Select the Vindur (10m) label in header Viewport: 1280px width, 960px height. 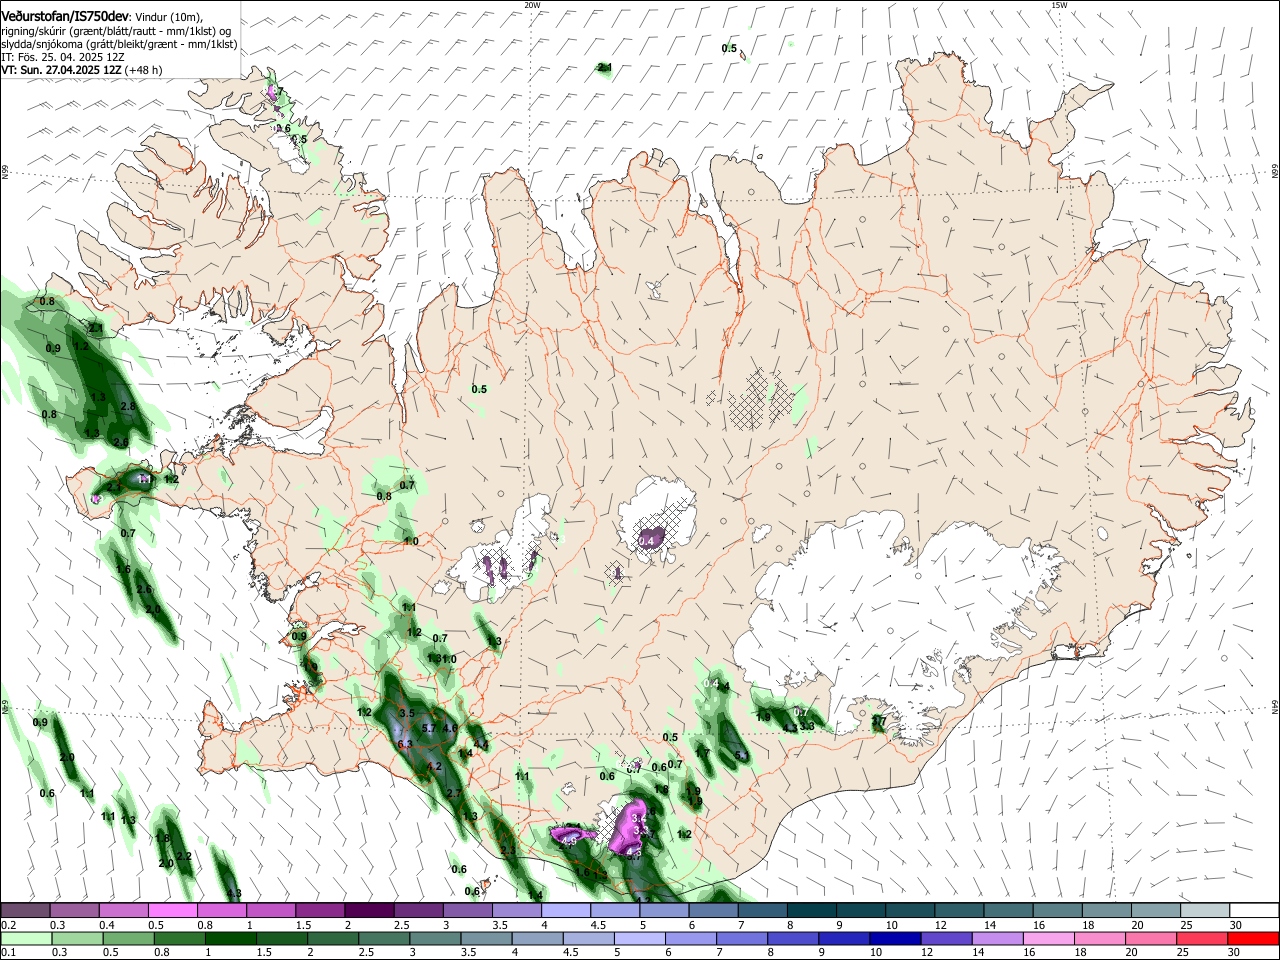coord(169,17)
